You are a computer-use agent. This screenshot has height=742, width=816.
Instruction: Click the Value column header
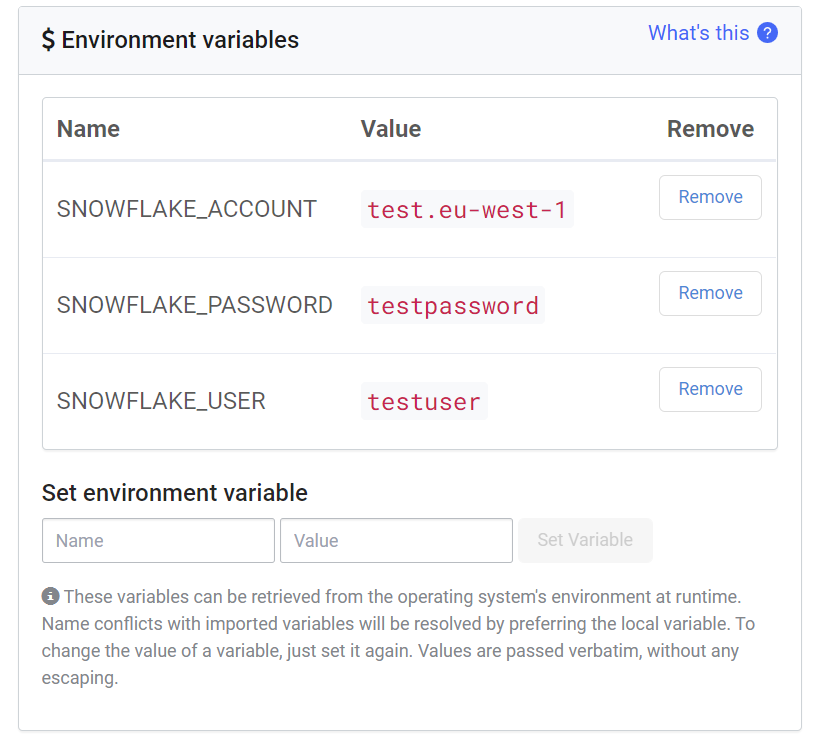click(x=391, y=129)
